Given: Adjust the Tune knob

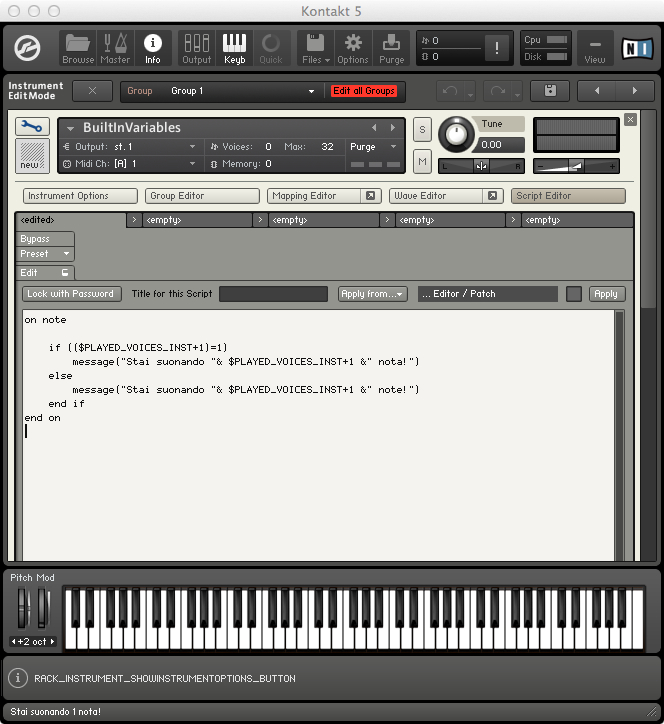Looking at the screenshot, I should [457, 133].
